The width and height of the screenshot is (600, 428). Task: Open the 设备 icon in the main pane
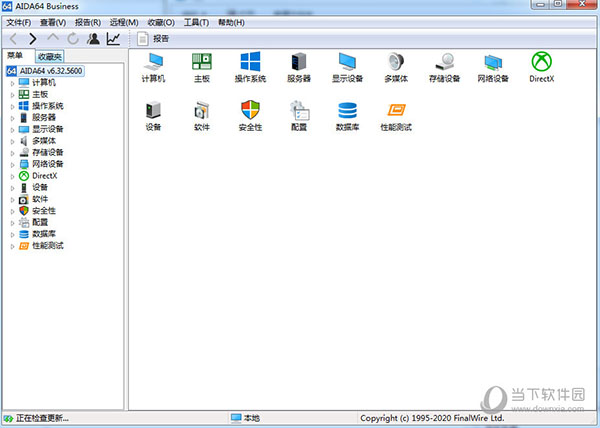click(x=153, y=116)
